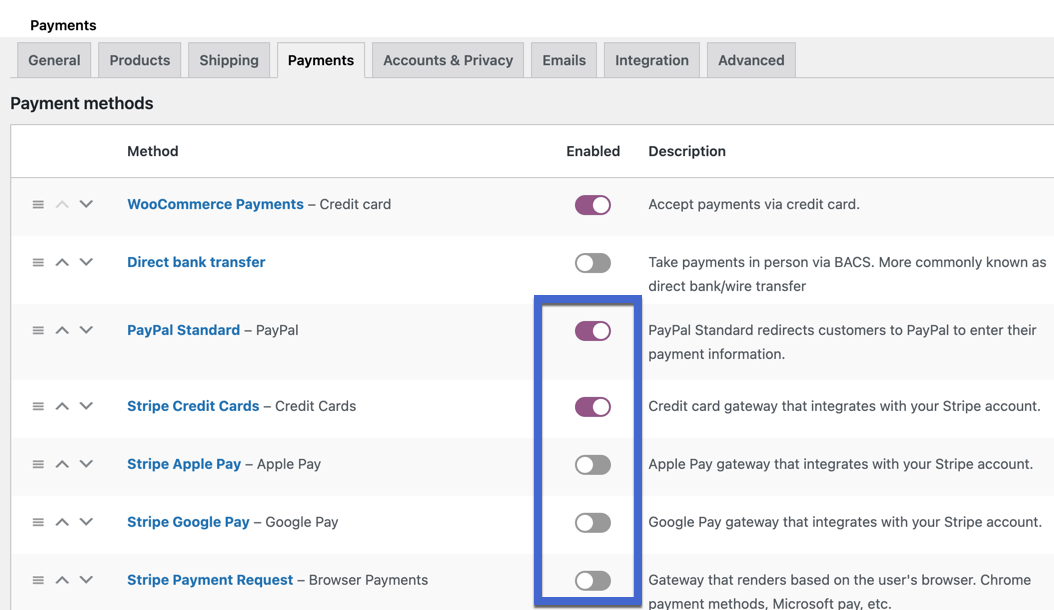Grab the drag handle for Stripe Google Pay
Viewport: 1054px width, 610px height.
(x=38, y=522)
